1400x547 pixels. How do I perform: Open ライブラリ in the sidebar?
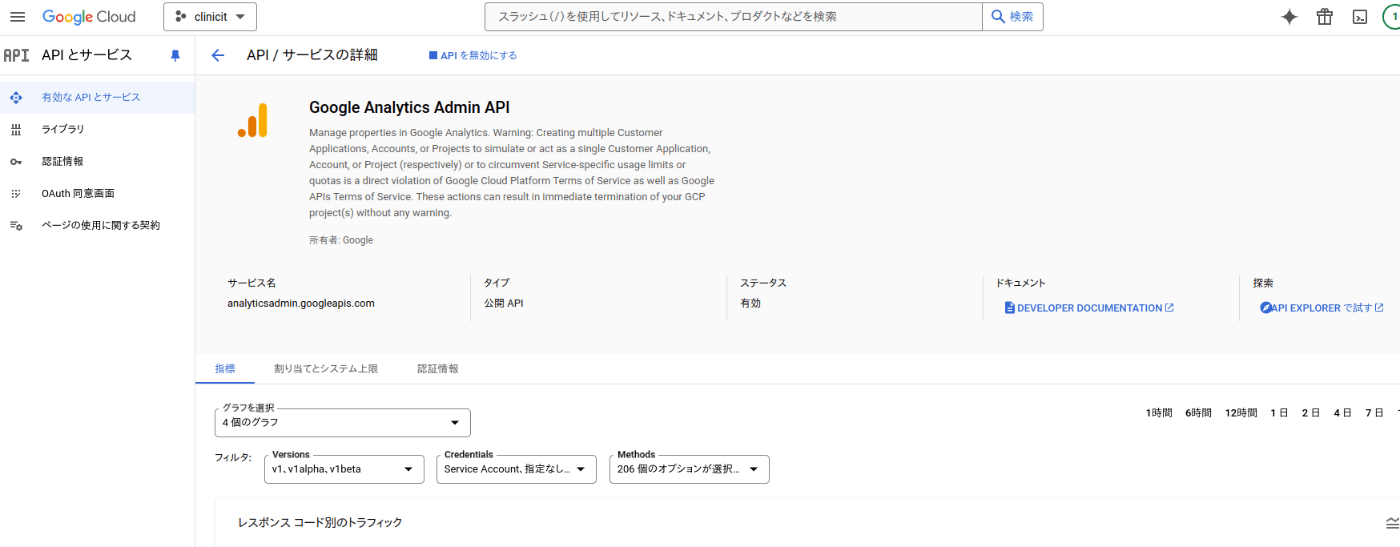[97, 129]
